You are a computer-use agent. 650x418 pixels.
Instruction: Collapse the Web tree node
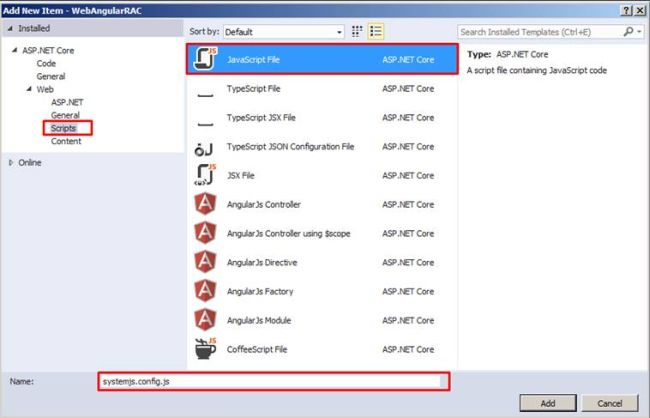tap(29, 89)
